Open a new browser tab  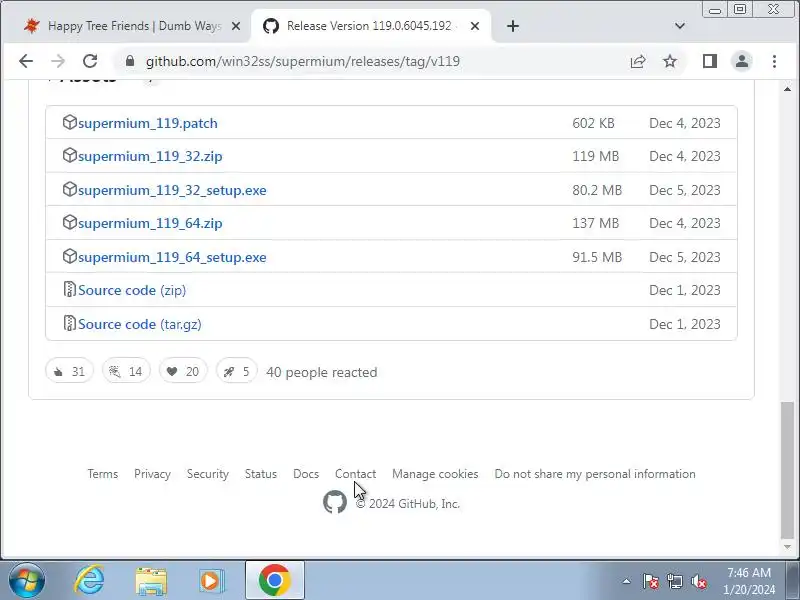click(x=513, y=26)
